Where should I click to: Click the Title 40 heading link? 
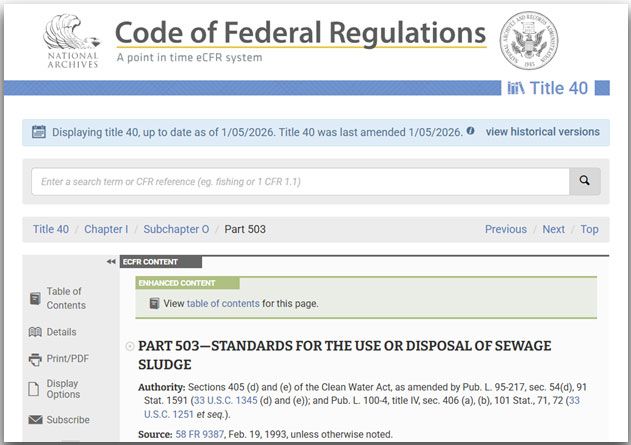[x=559, y=88]
